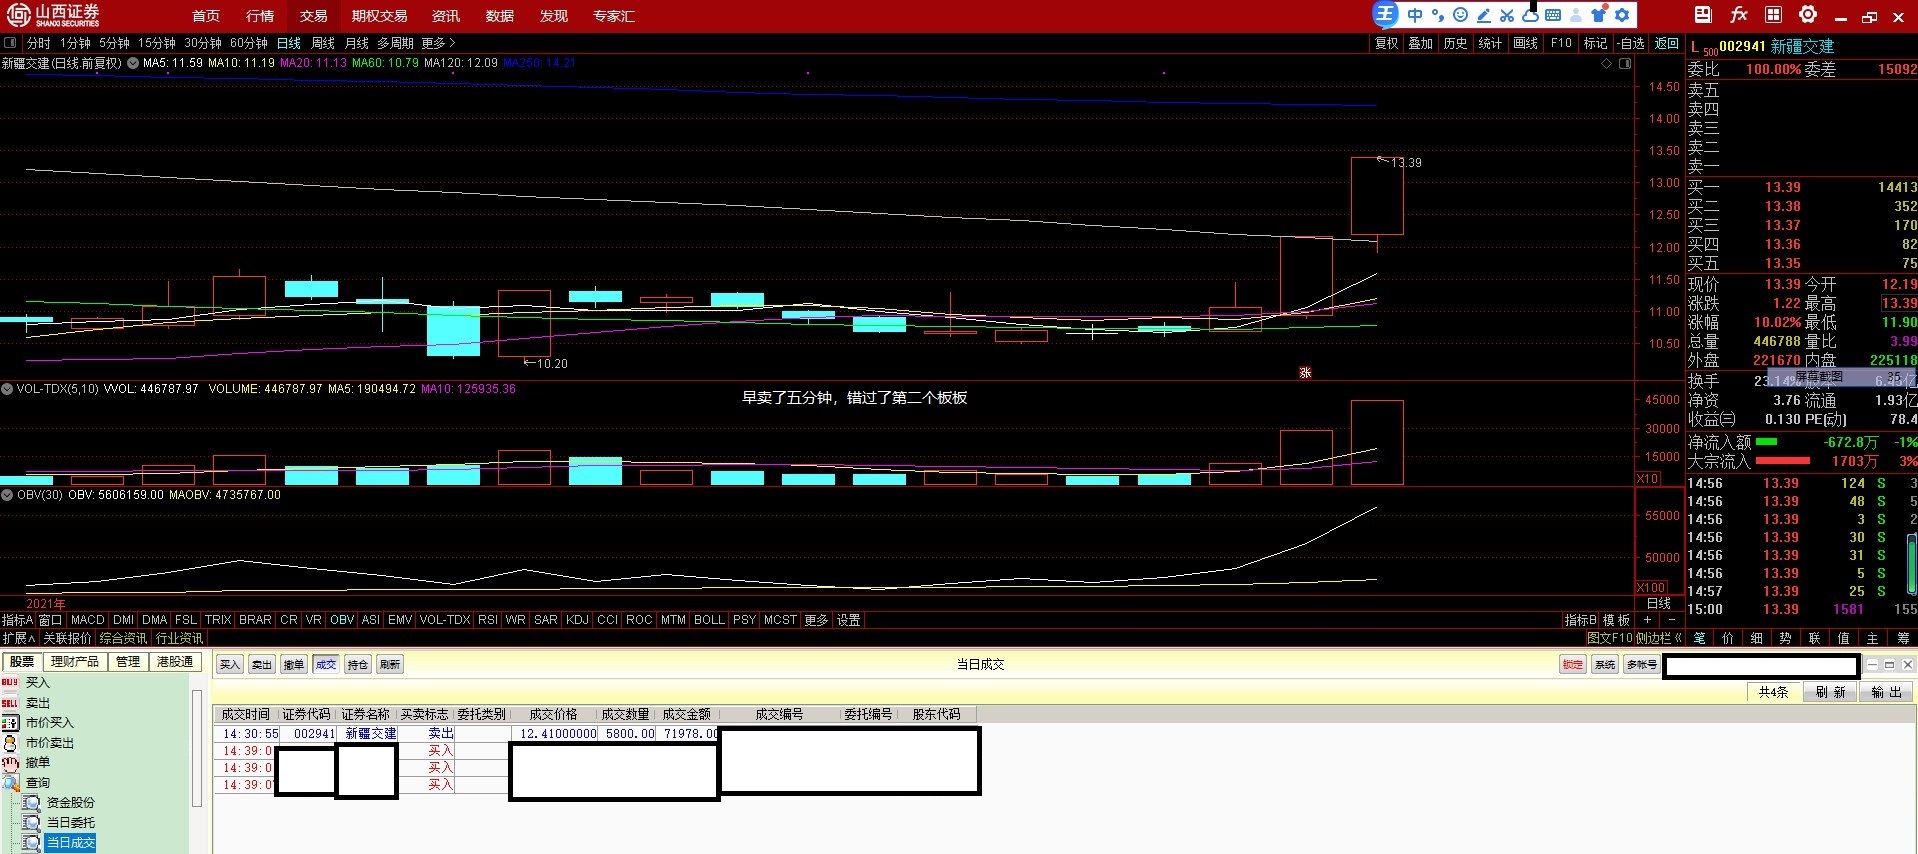The height and width of the screenshot is (854, 1918).
Task: Toggle the 窗口 indicator window button
Action: pyautogui.click(x=50, y=620)
